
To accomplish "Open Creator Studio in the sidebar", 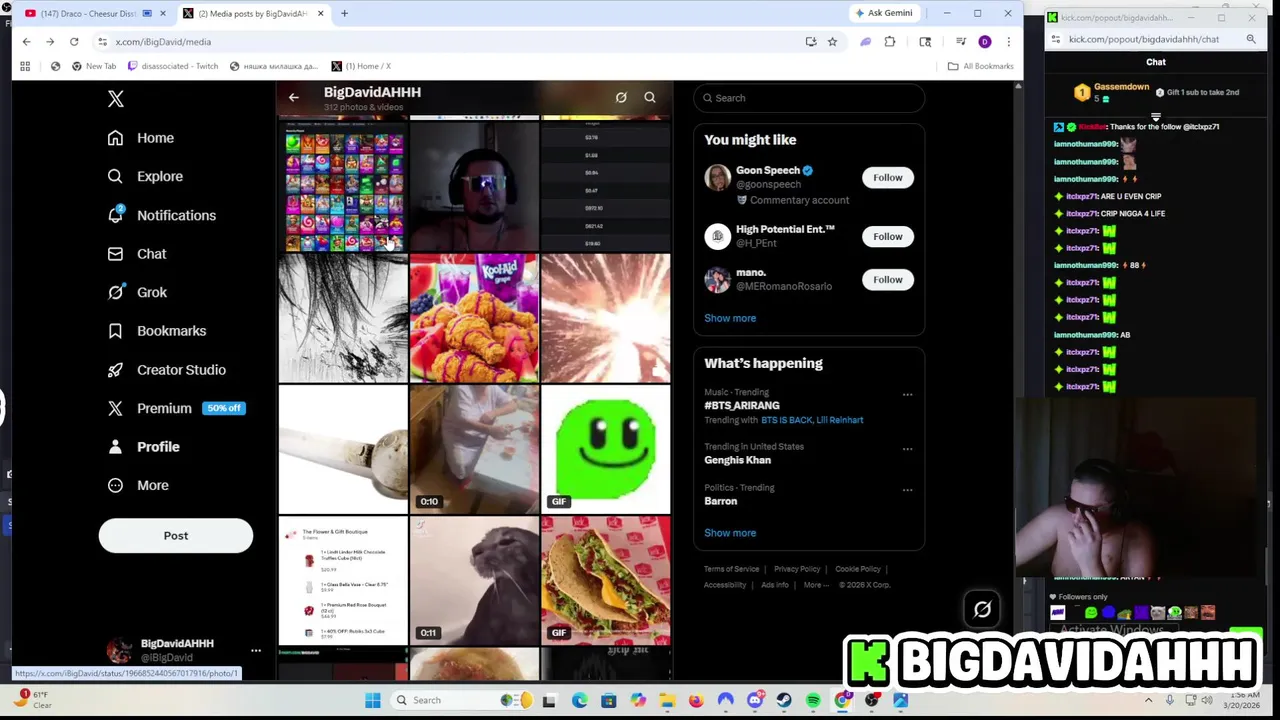I will pyautogui.click(x=167, y=370).
